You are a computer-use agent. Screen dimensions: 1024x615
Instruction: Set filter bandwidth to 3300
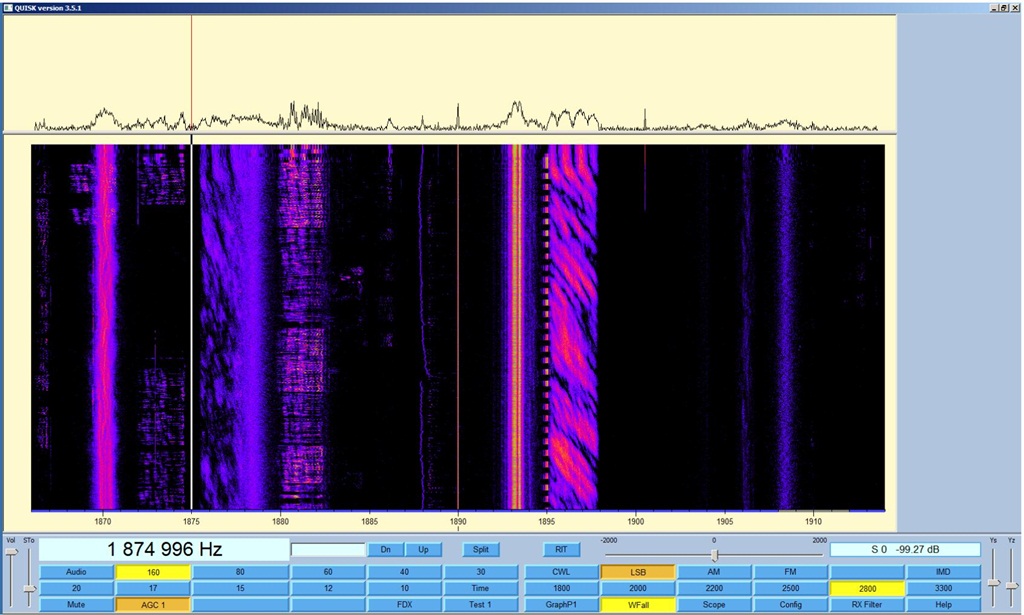pyautogui.click(x=943, y=588)
